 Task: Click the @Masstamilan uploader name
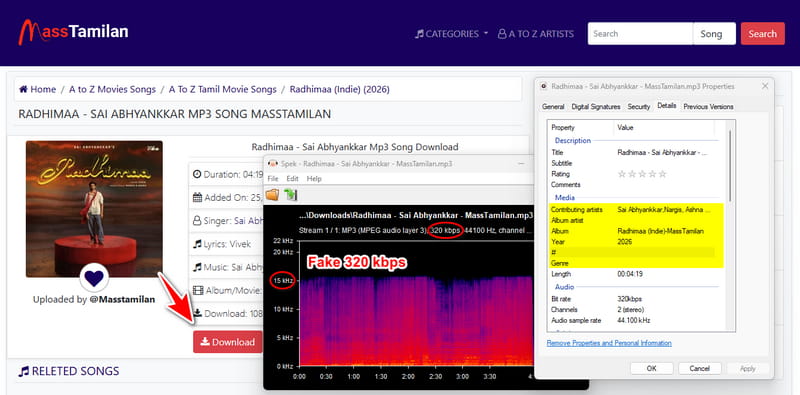coord(122,300)
